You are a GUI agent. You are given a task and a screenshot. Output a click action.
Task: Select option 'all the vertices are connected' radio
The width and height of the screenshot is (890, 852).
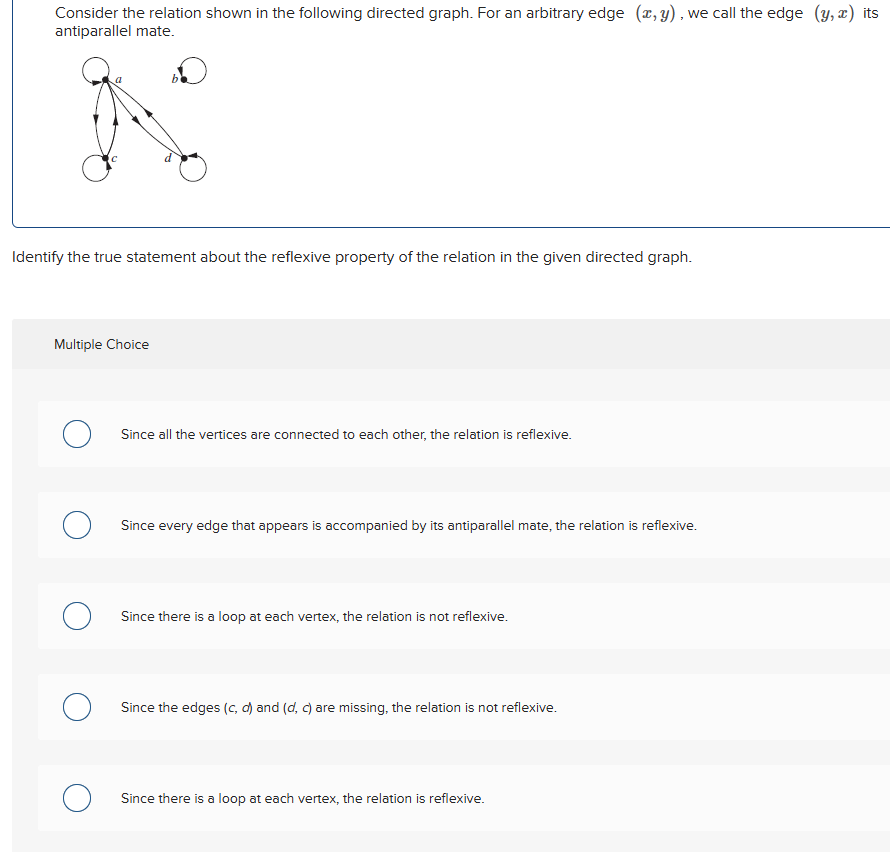[x=76, y=435]
